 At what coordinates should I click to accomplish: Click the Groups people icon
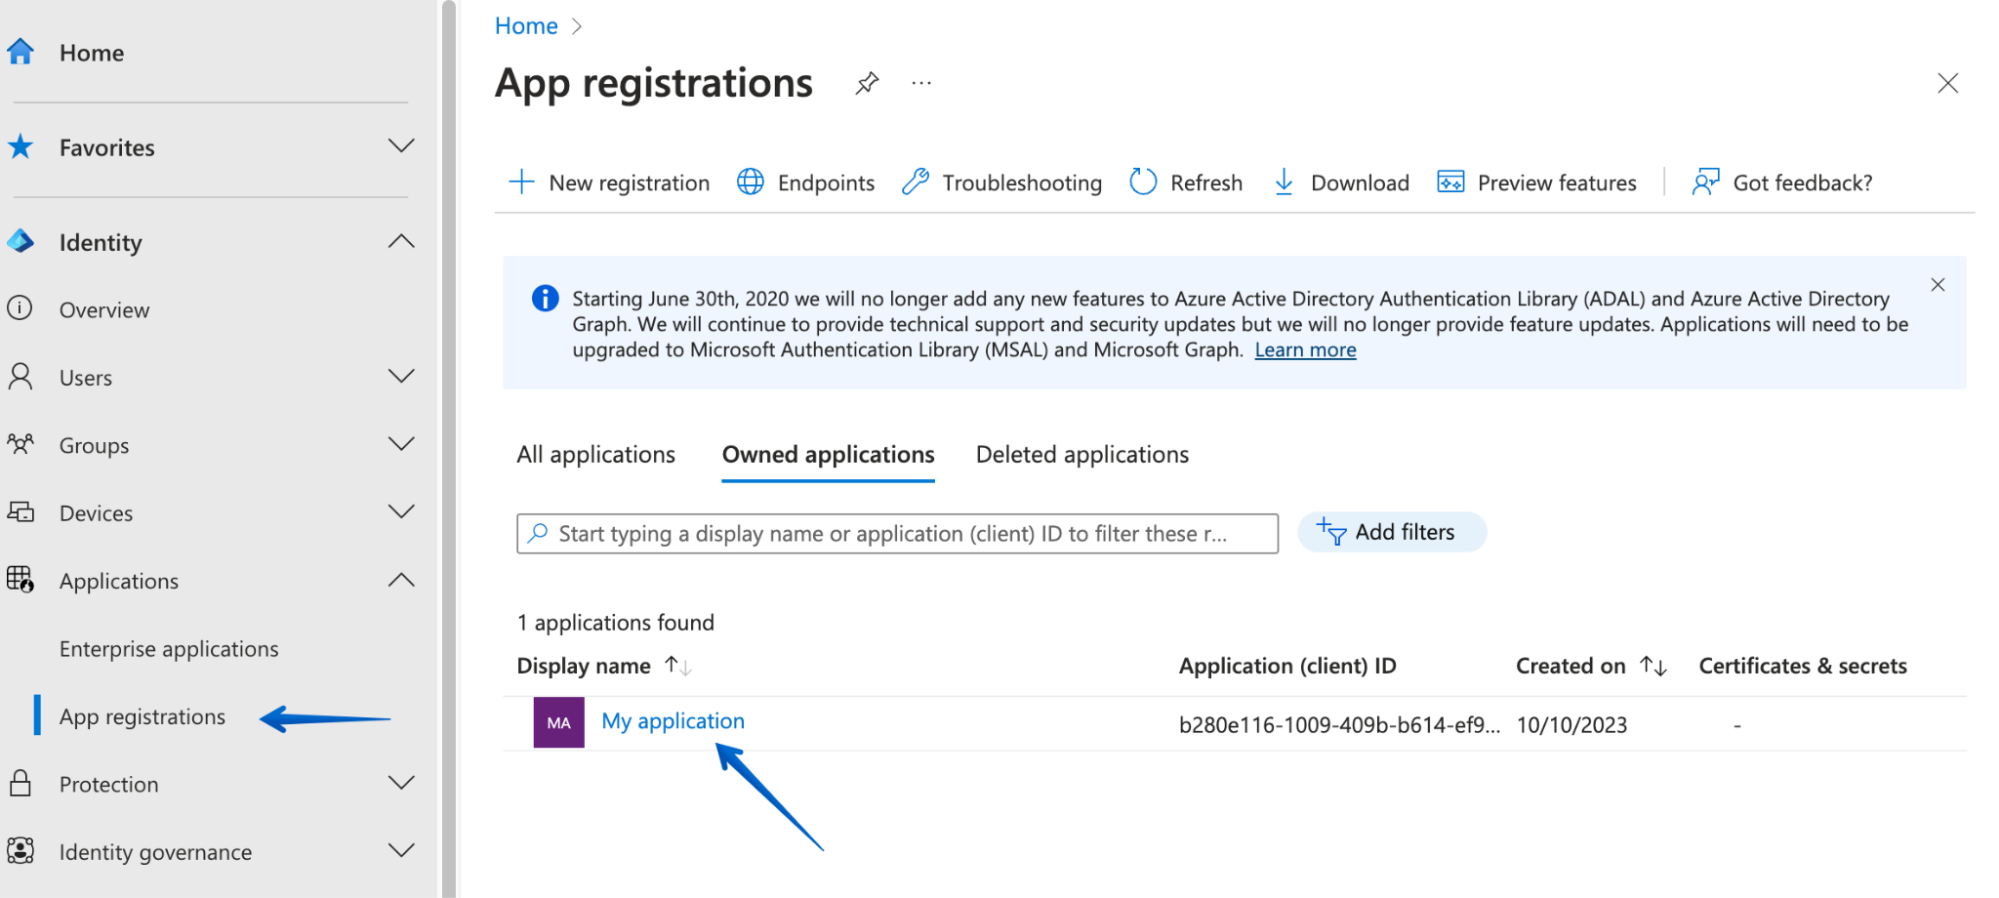coord(20,444)
